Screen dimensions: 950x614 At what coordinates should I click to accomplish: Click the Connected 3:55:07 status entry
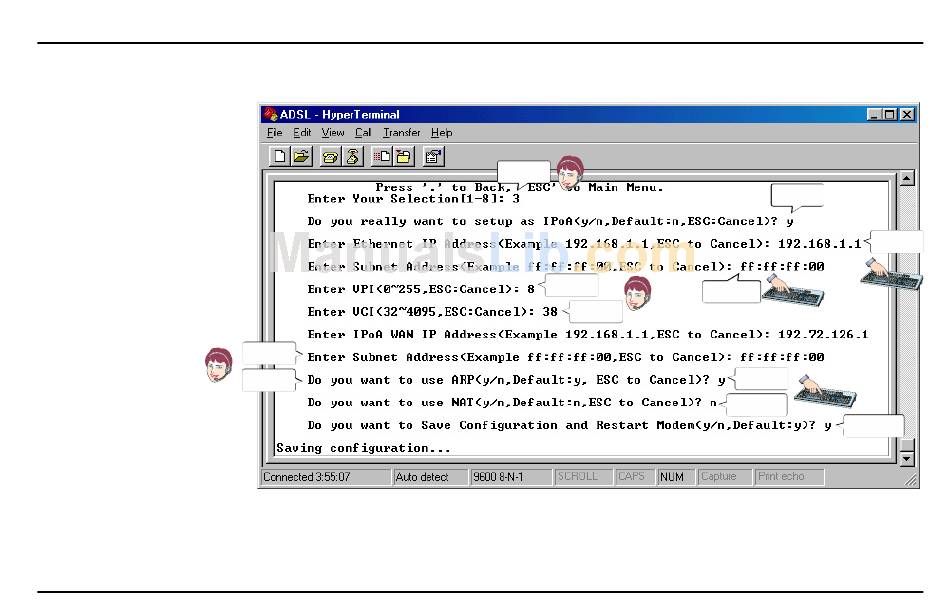point(326,477)
